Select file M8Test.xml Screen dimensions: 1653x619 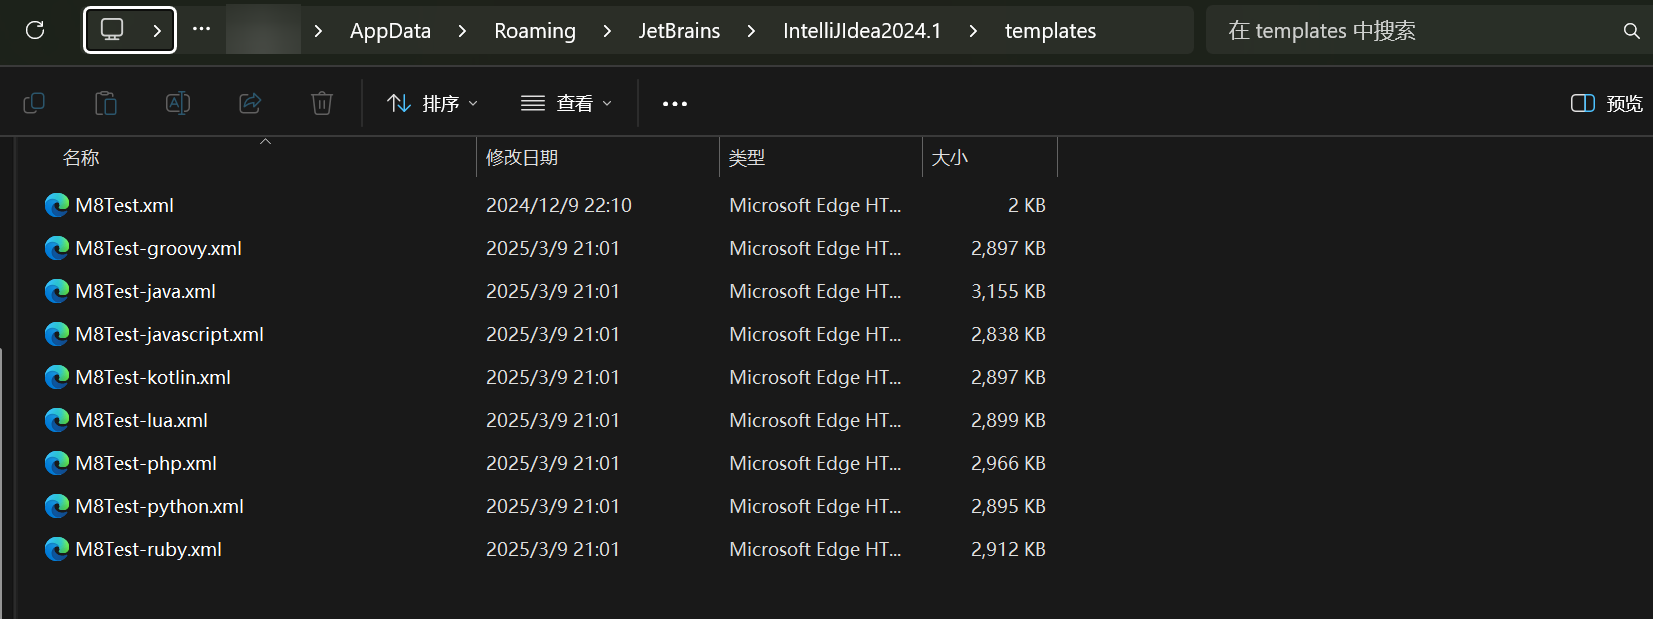[x=124, y=205]
